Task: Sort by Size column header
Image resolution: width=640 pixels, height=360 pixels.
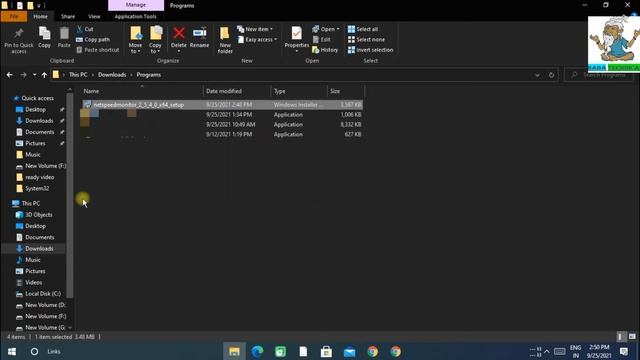Action: [345, 91]
